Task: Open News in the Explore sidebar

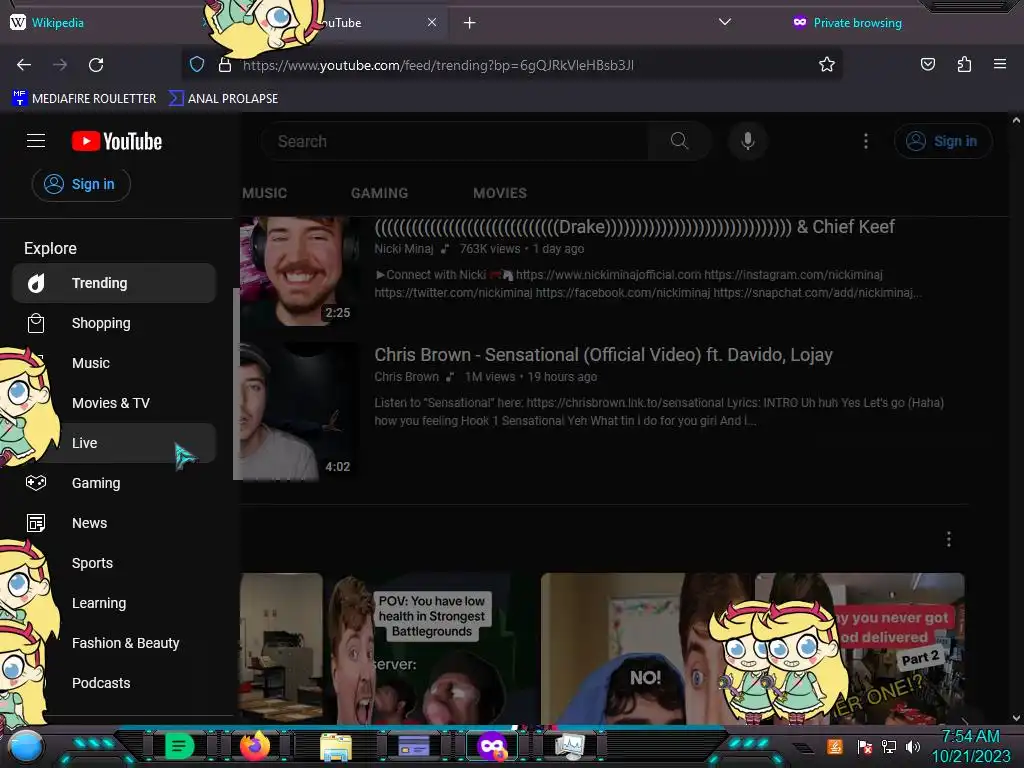Action: click(114, 523)
